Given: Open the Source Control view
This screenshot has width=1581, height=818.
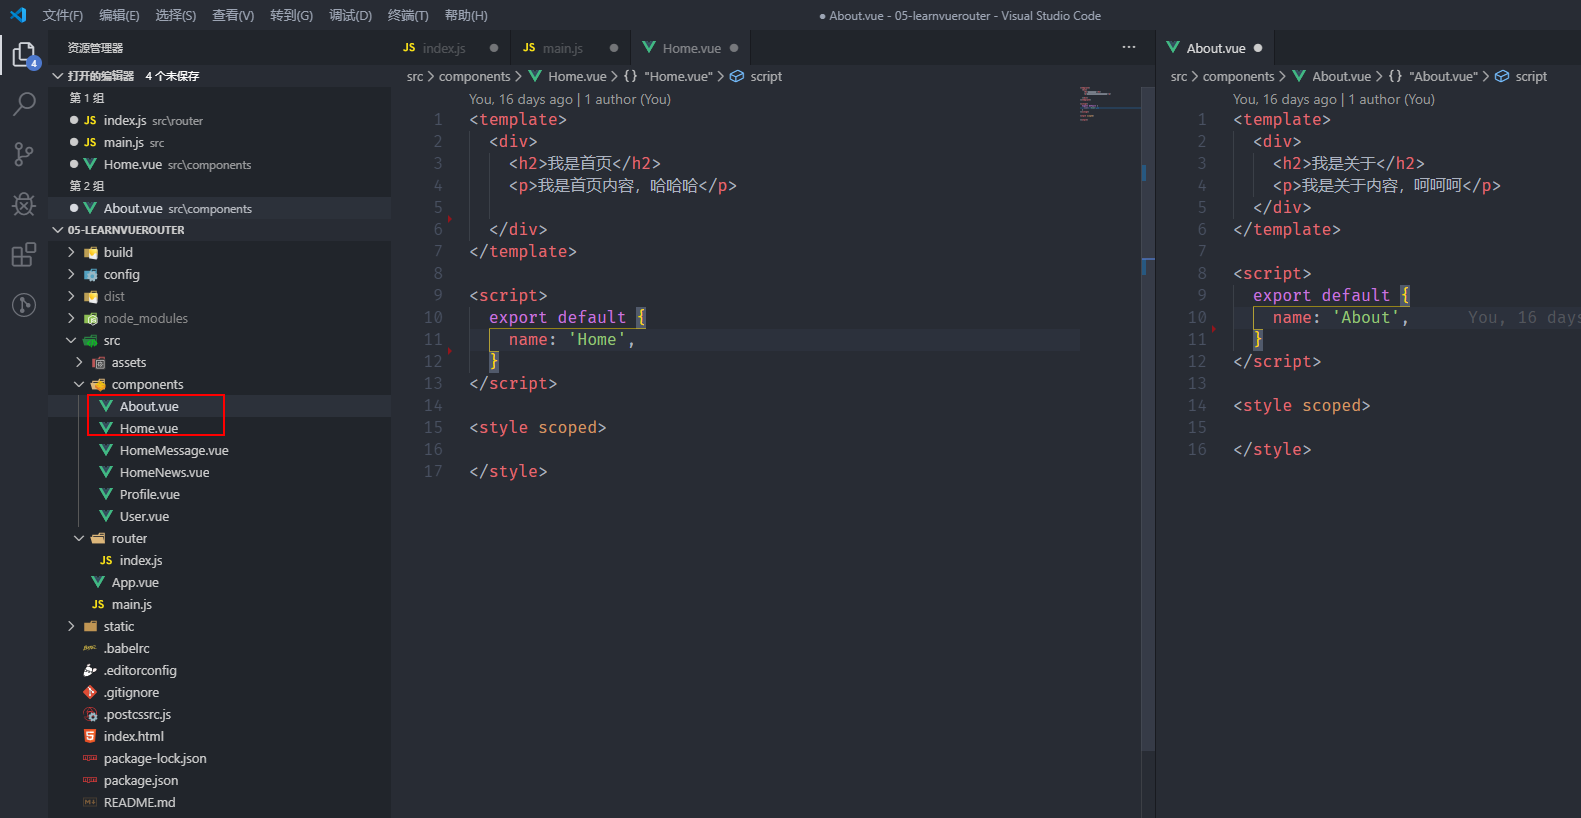Looking at the screenshot, I should pos(24,154).
